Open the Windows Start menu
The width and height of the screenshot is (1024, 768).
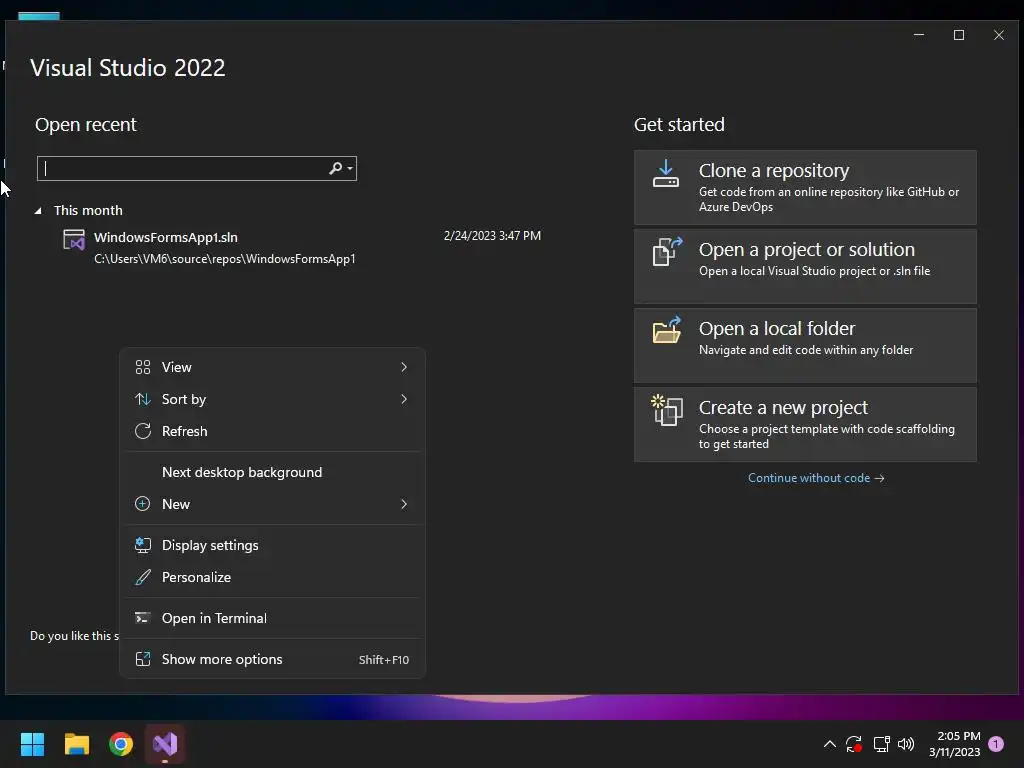point(32,744)
